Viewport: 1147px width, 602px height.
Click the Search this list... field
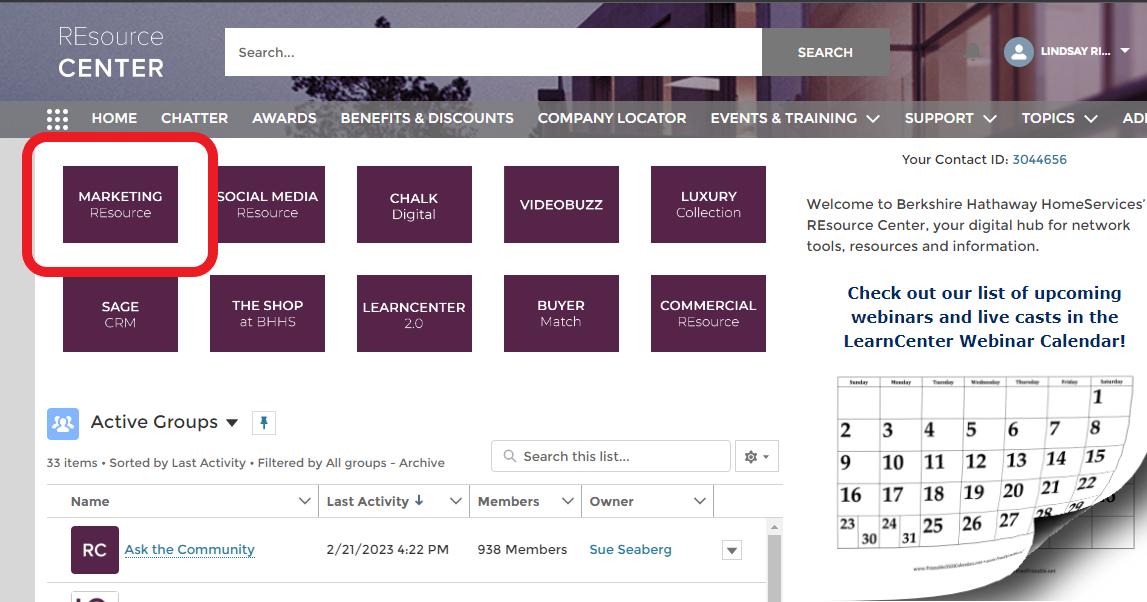click(611, 456)
